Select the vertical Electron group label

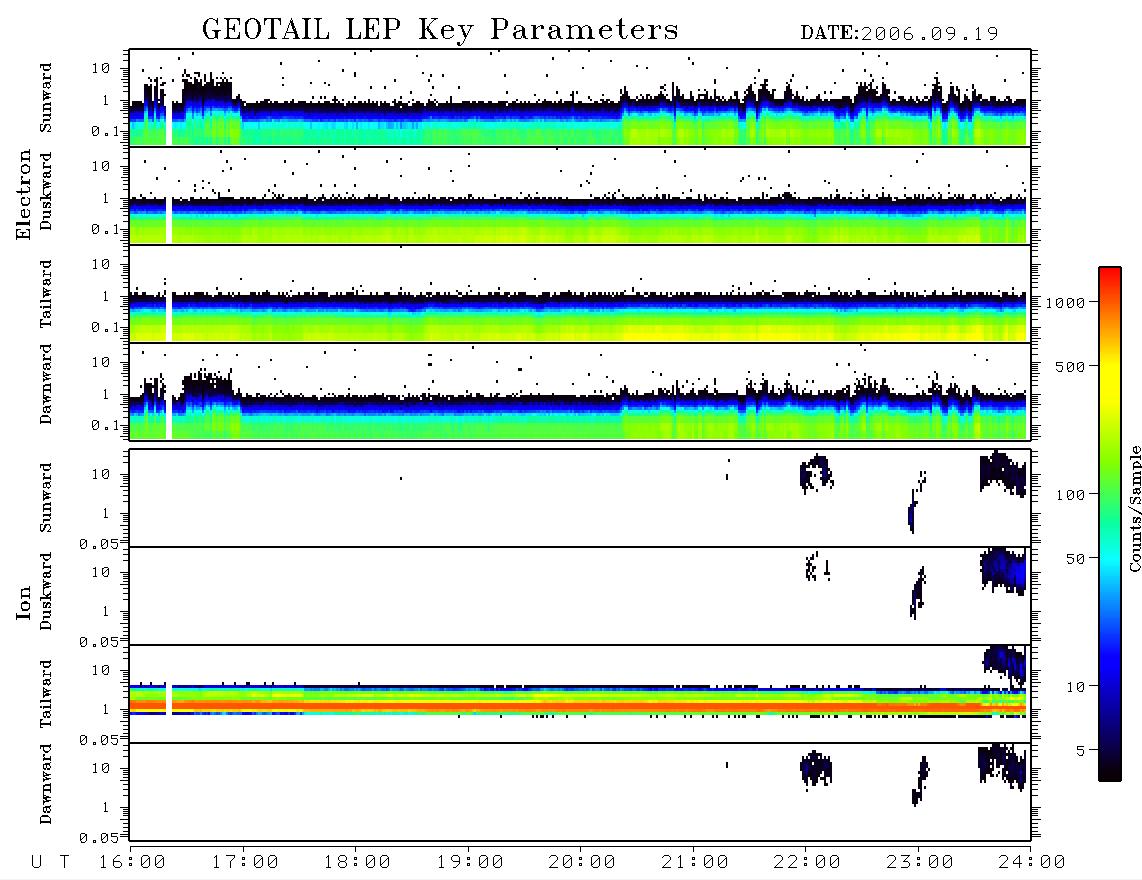[23, 195]
